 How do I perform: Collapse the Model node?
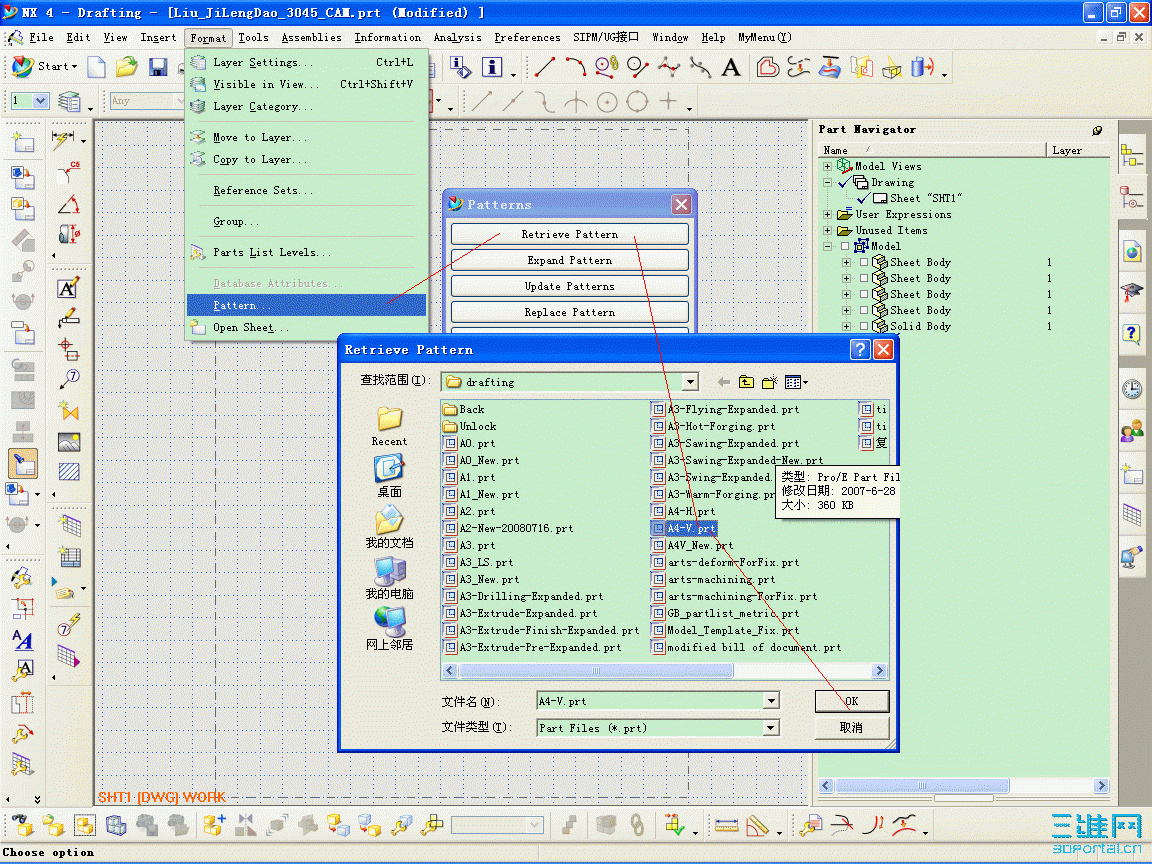[827, 246]
